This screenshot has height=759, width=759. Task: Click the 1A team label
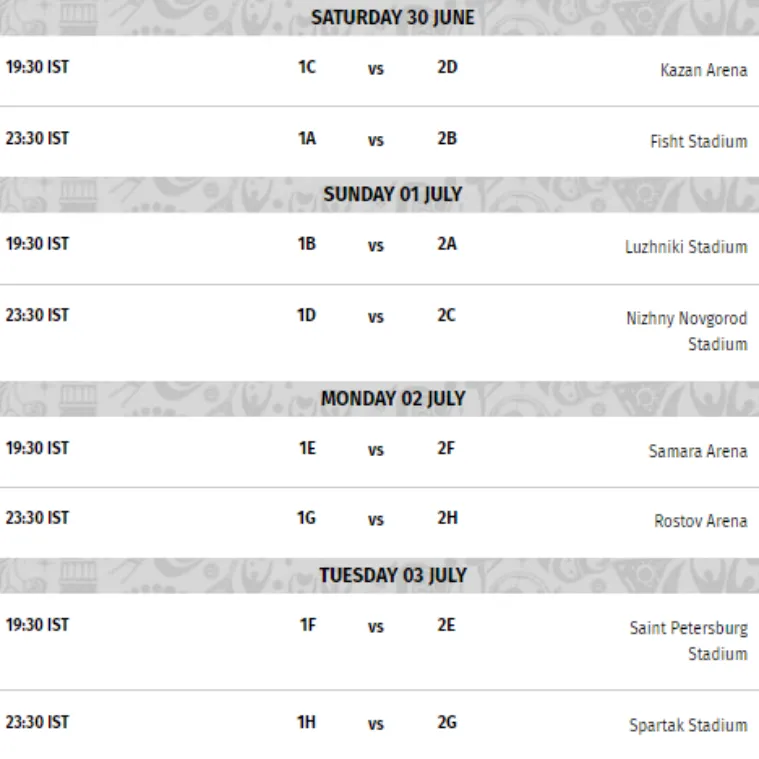pos(307,138)
